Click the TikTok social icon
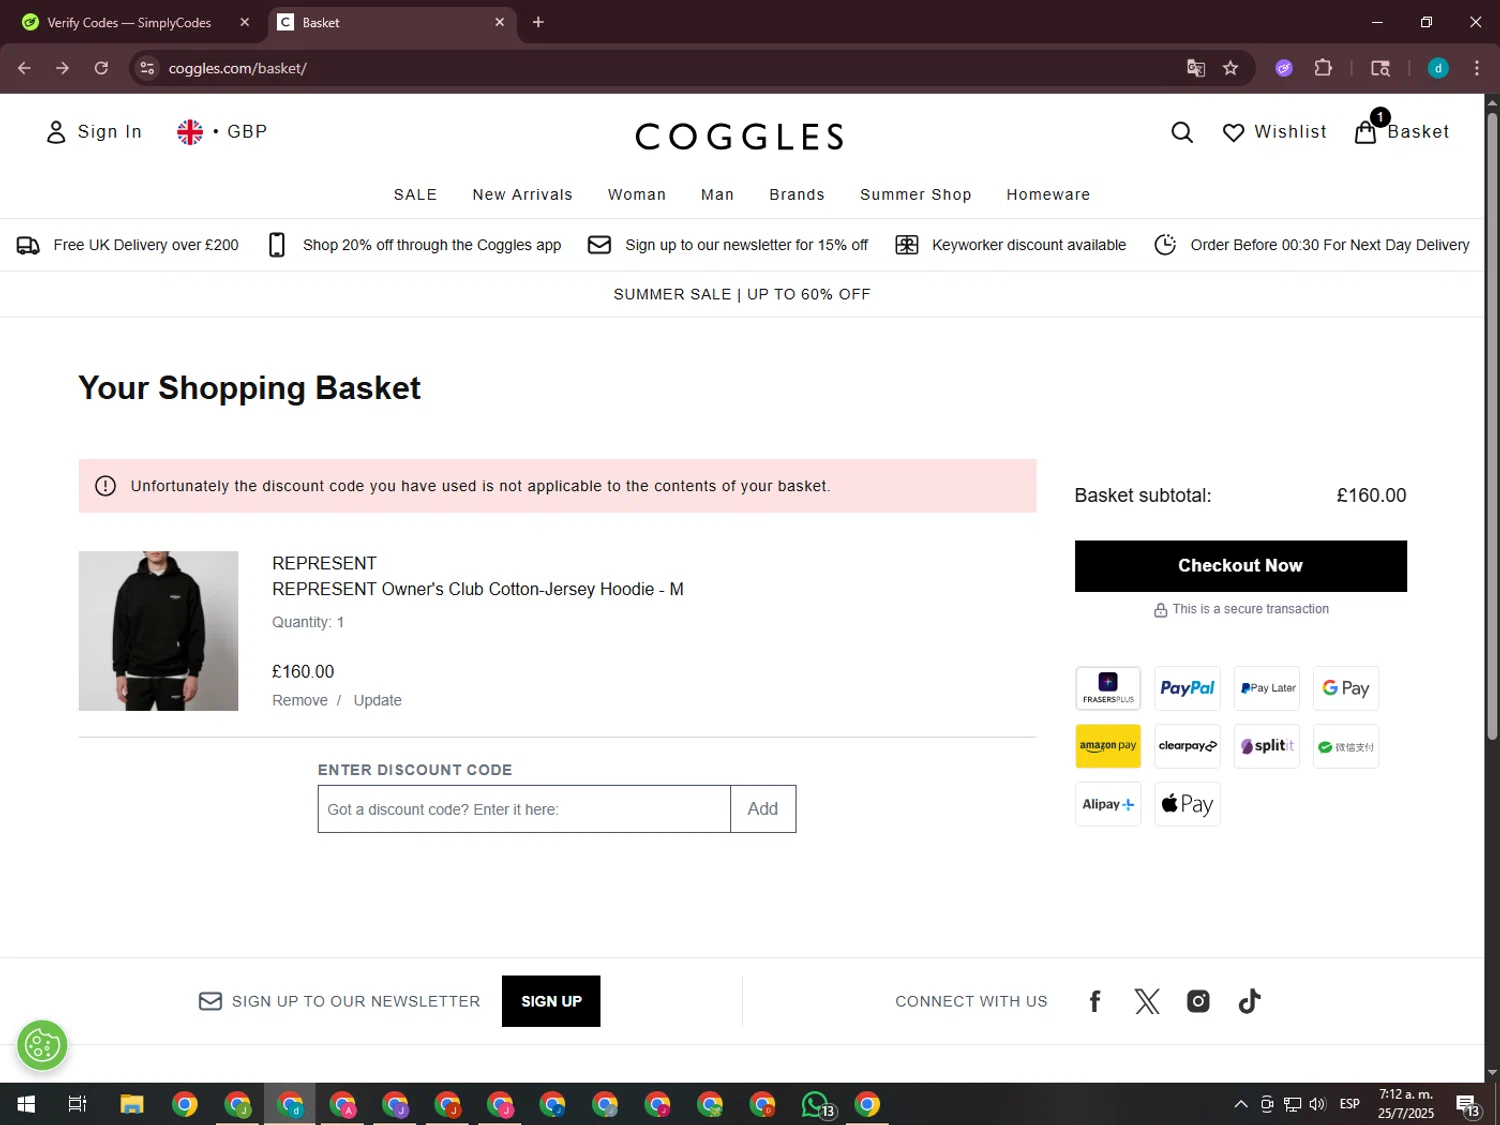 point(1249,1001)
